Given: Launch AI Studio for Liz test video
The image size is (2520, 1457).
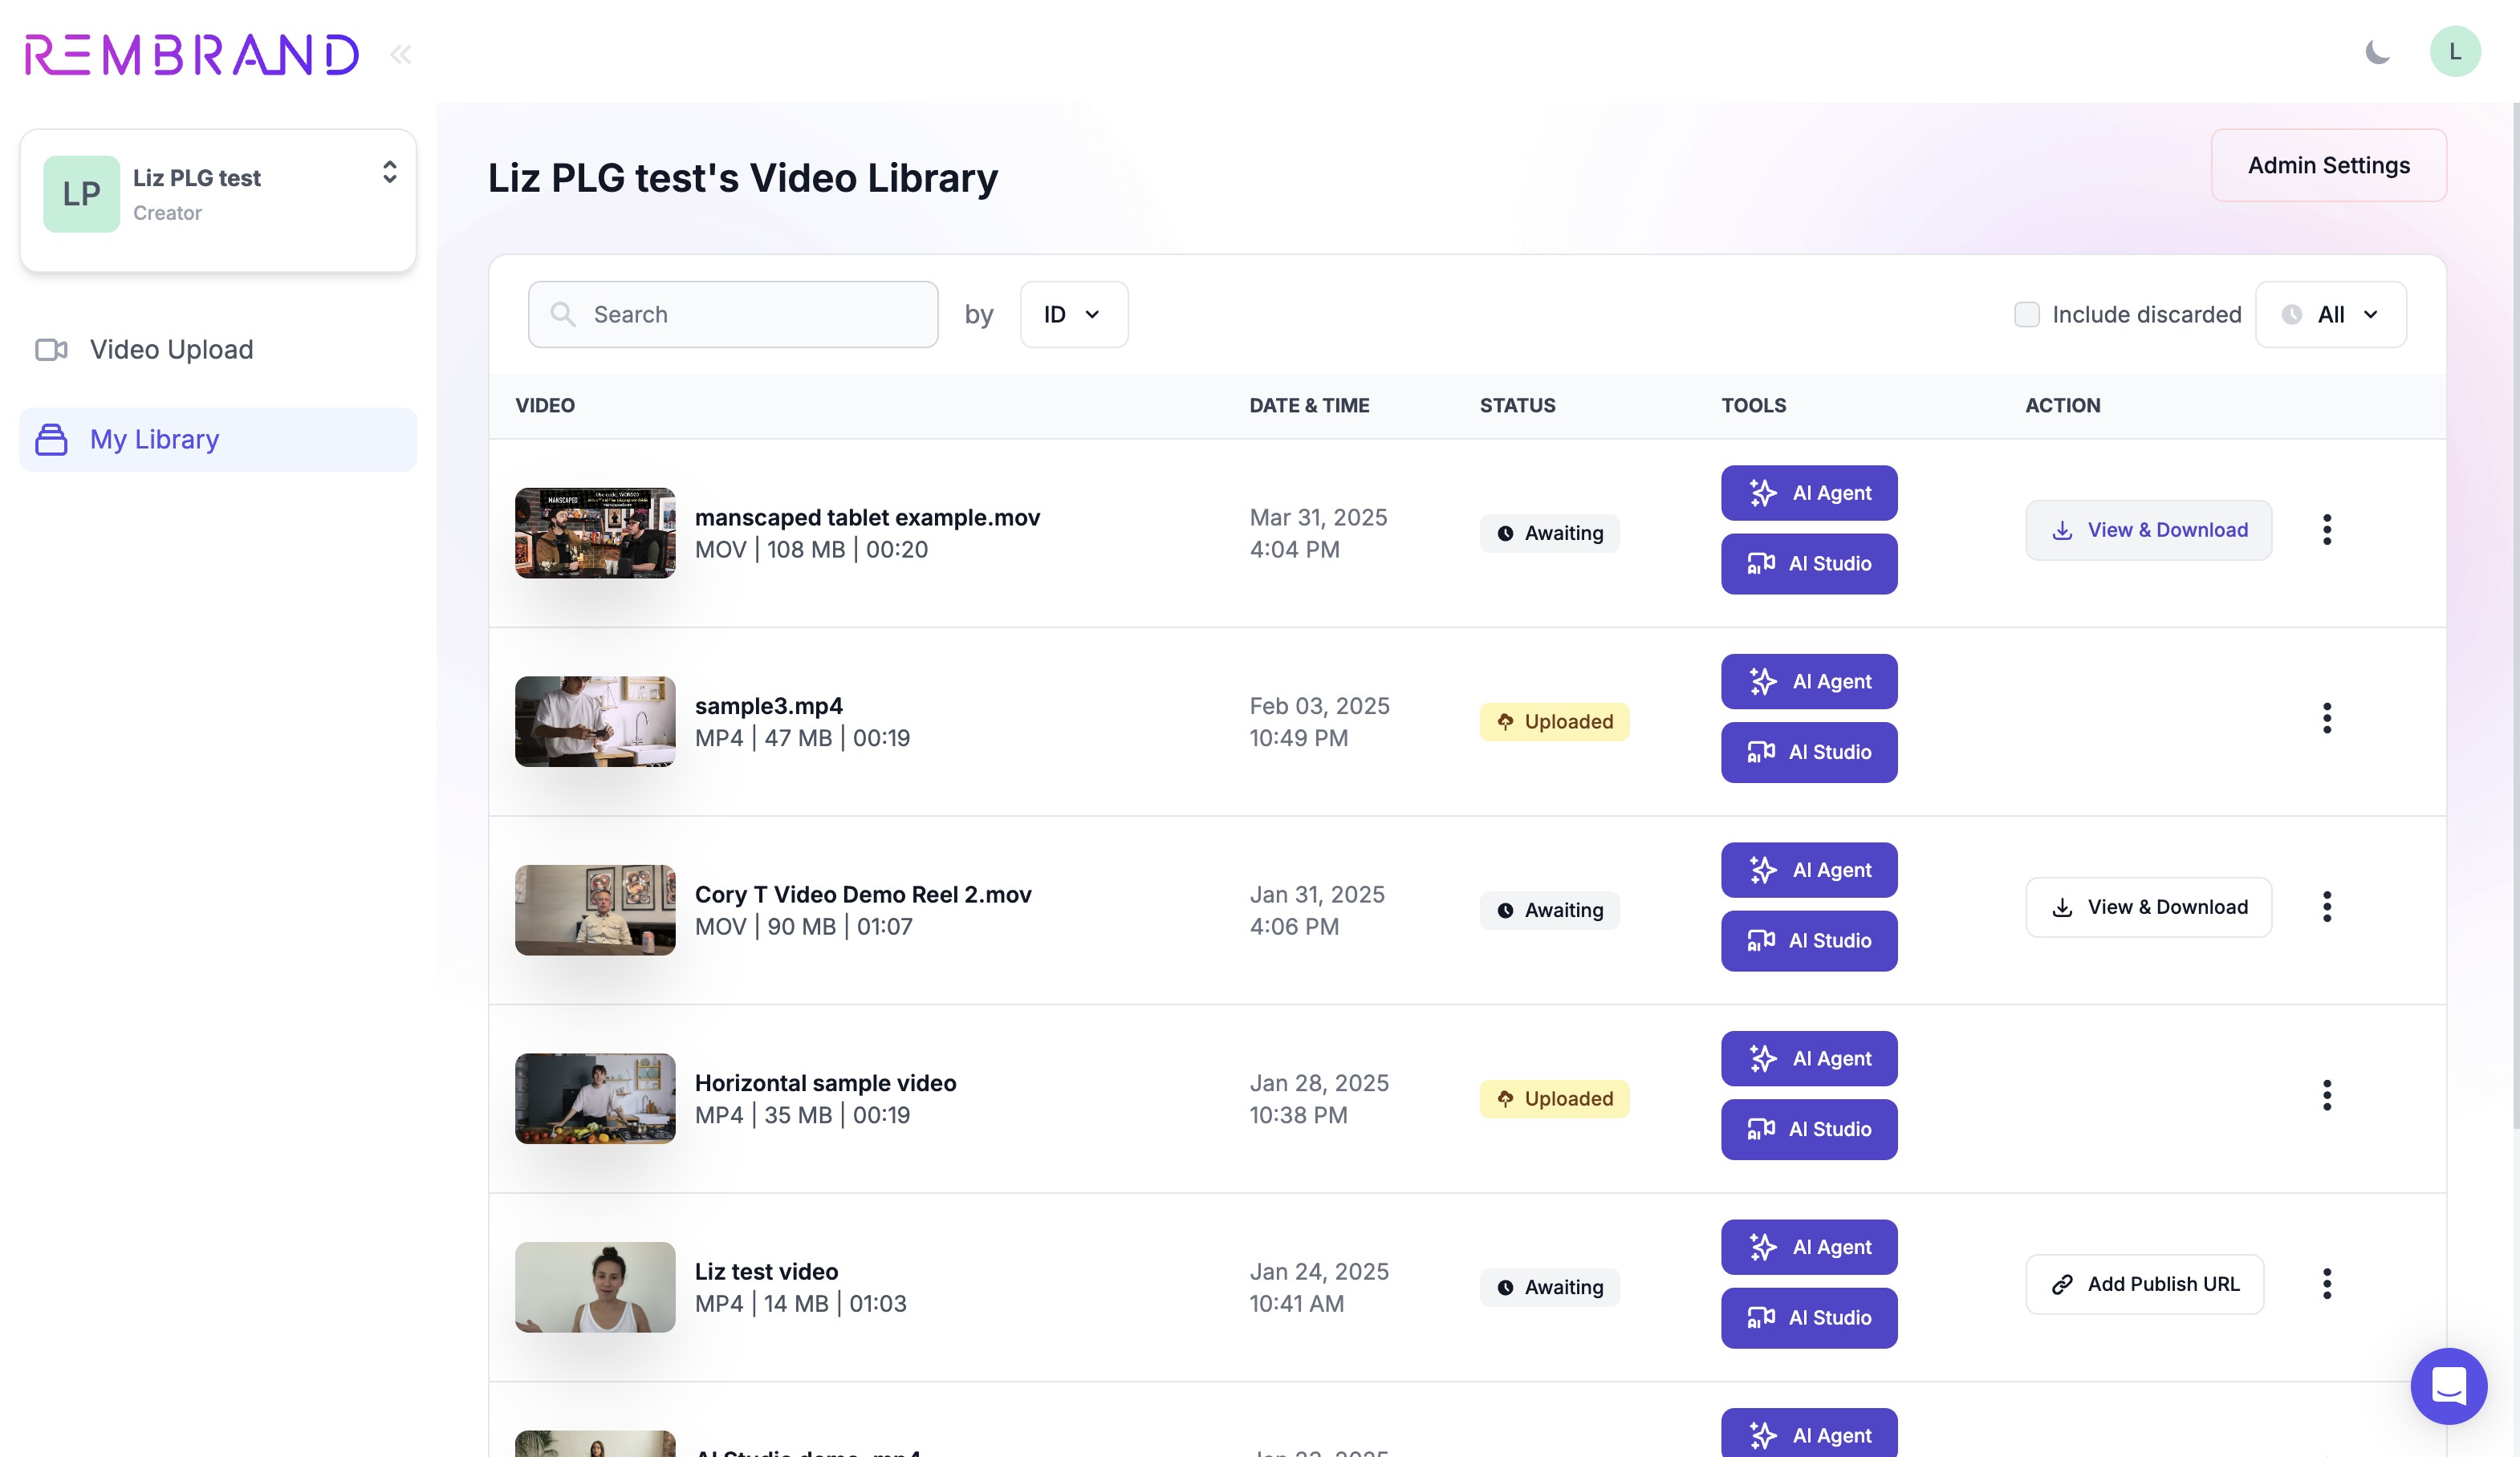Looking at the screenshot, I should tap(1809, 1318).
